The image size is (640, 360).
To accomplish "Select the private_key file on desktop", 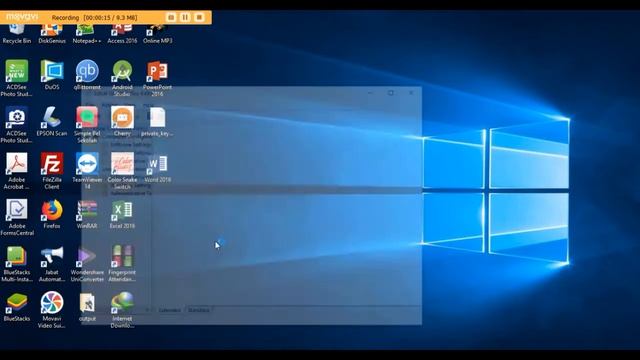I will point(157,121).
